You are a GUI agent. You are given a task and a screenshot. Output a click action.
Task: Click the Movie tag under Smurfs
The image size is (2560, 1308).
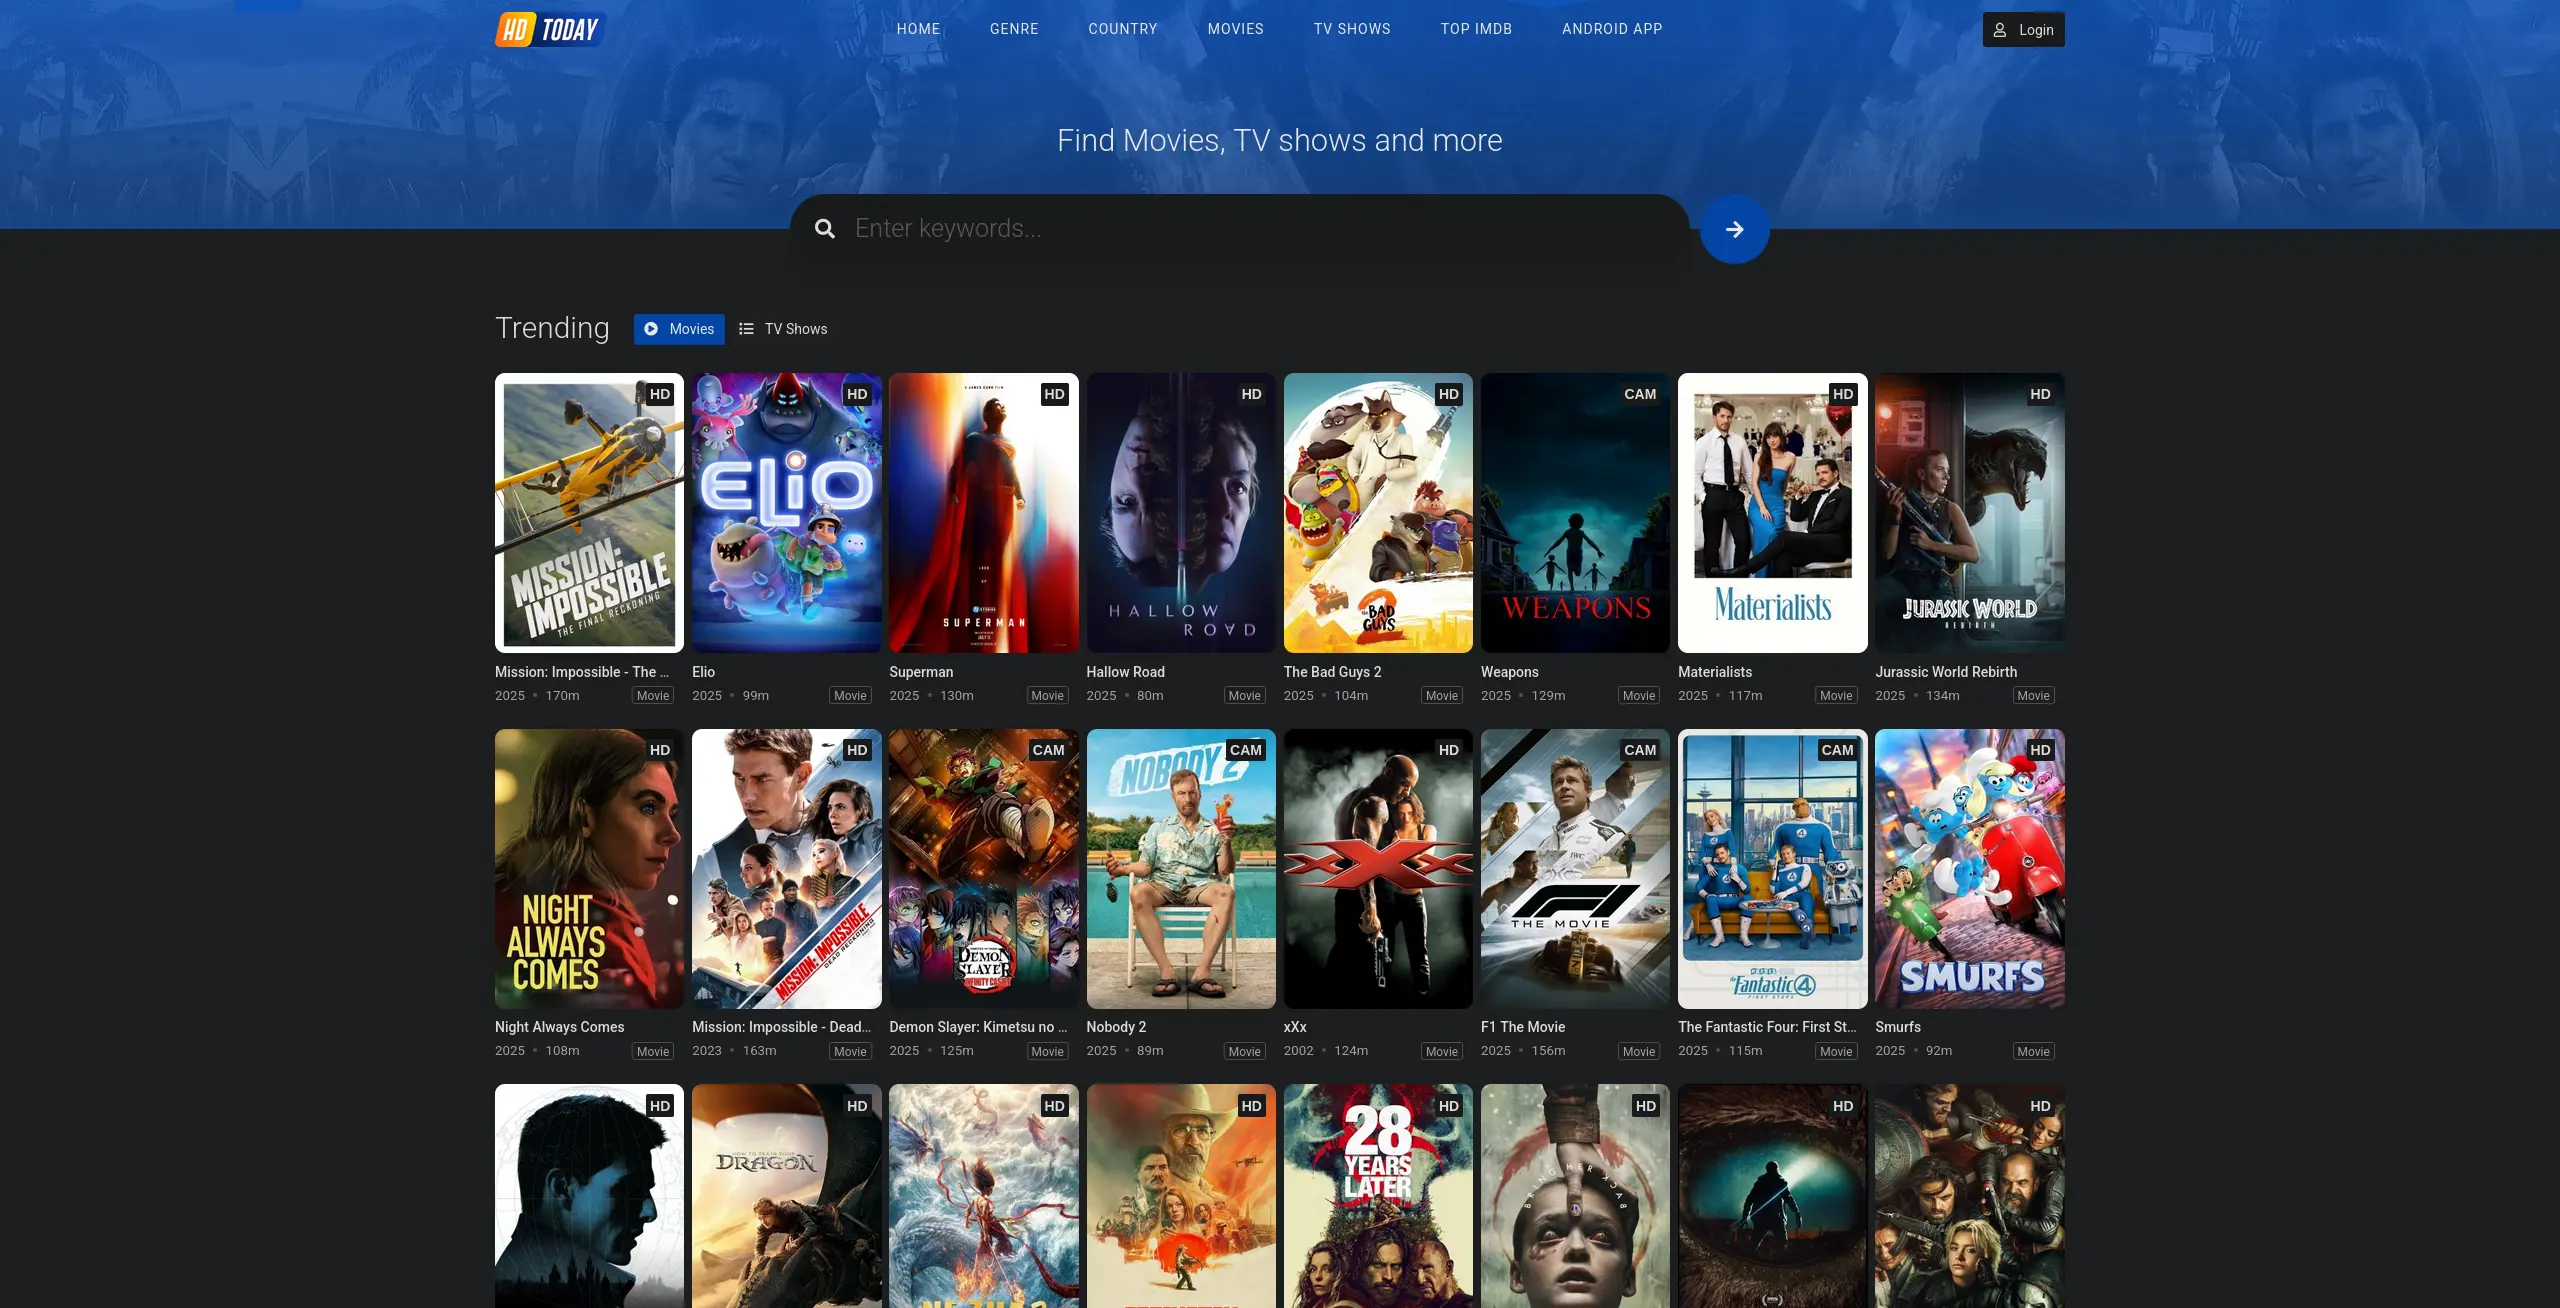(2033, 1051)
